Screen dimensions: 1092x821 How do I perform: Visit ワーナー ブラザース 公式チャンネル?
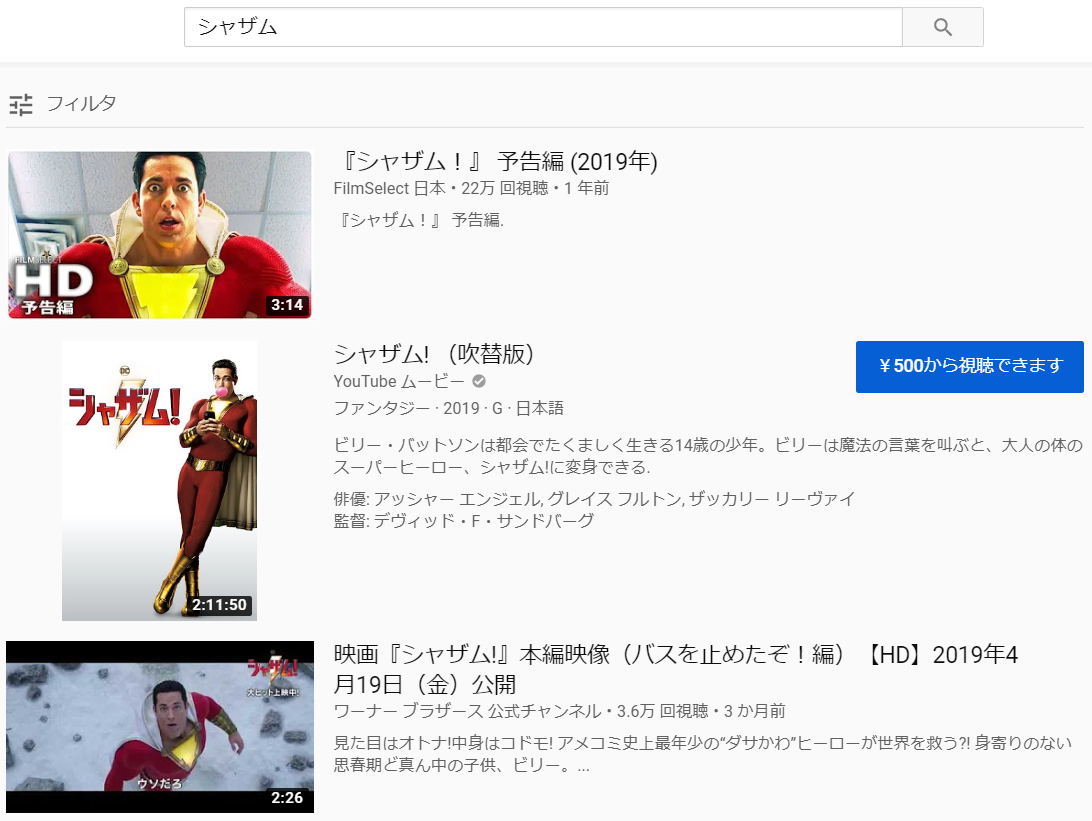pos(467,711)
